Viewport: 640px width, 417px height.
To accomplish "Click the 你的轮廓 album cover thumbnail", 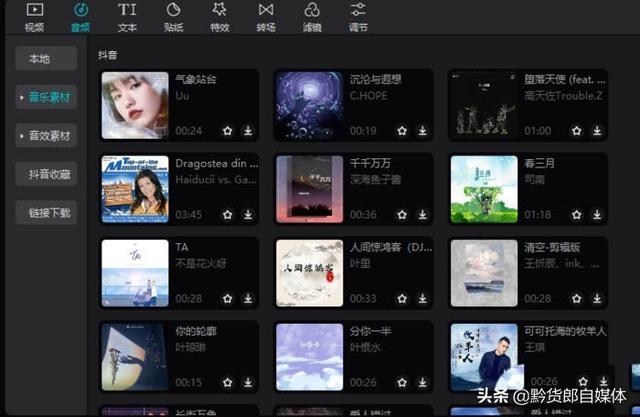I will coord(135,357).
